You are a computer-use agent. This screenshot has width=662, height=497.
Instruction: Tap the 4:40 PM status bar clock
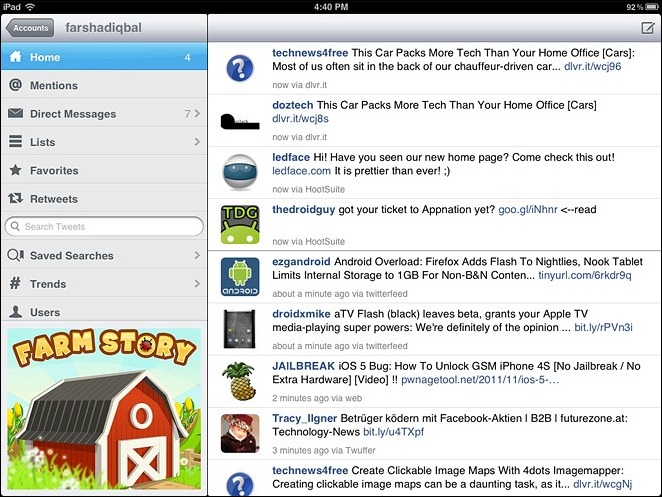[331, 7]
